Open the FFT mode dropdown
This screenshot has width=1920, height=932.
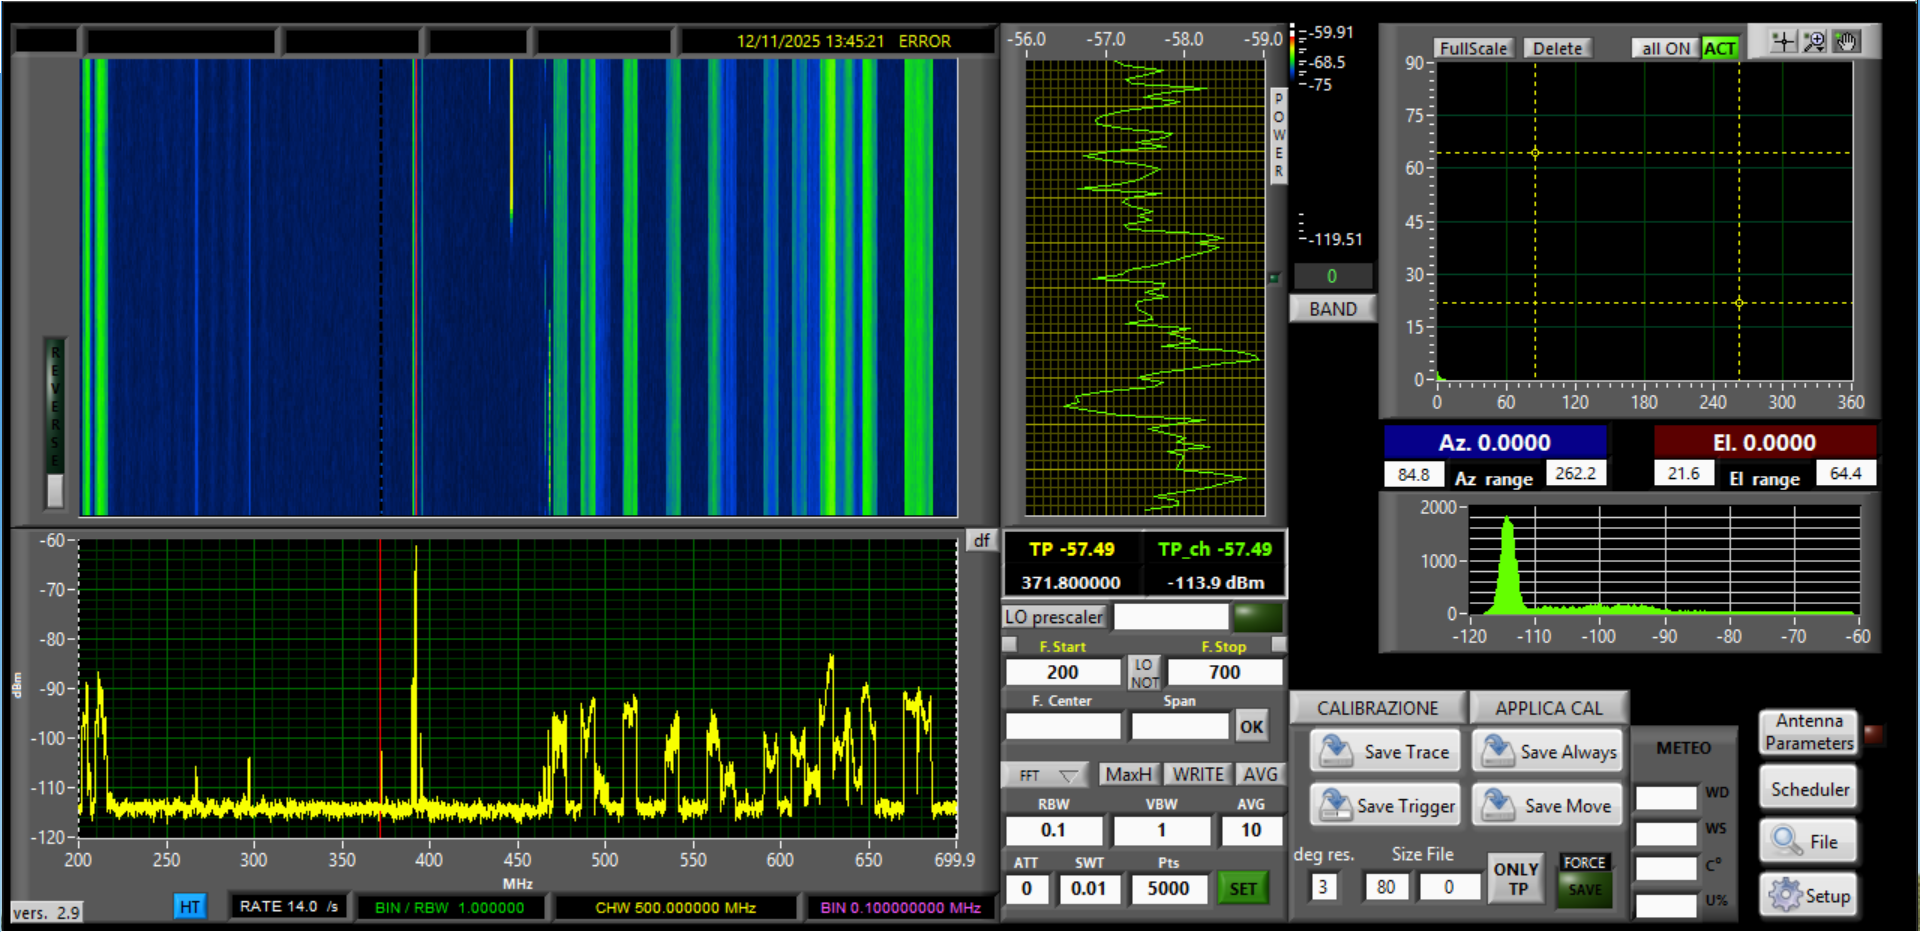1047,775
